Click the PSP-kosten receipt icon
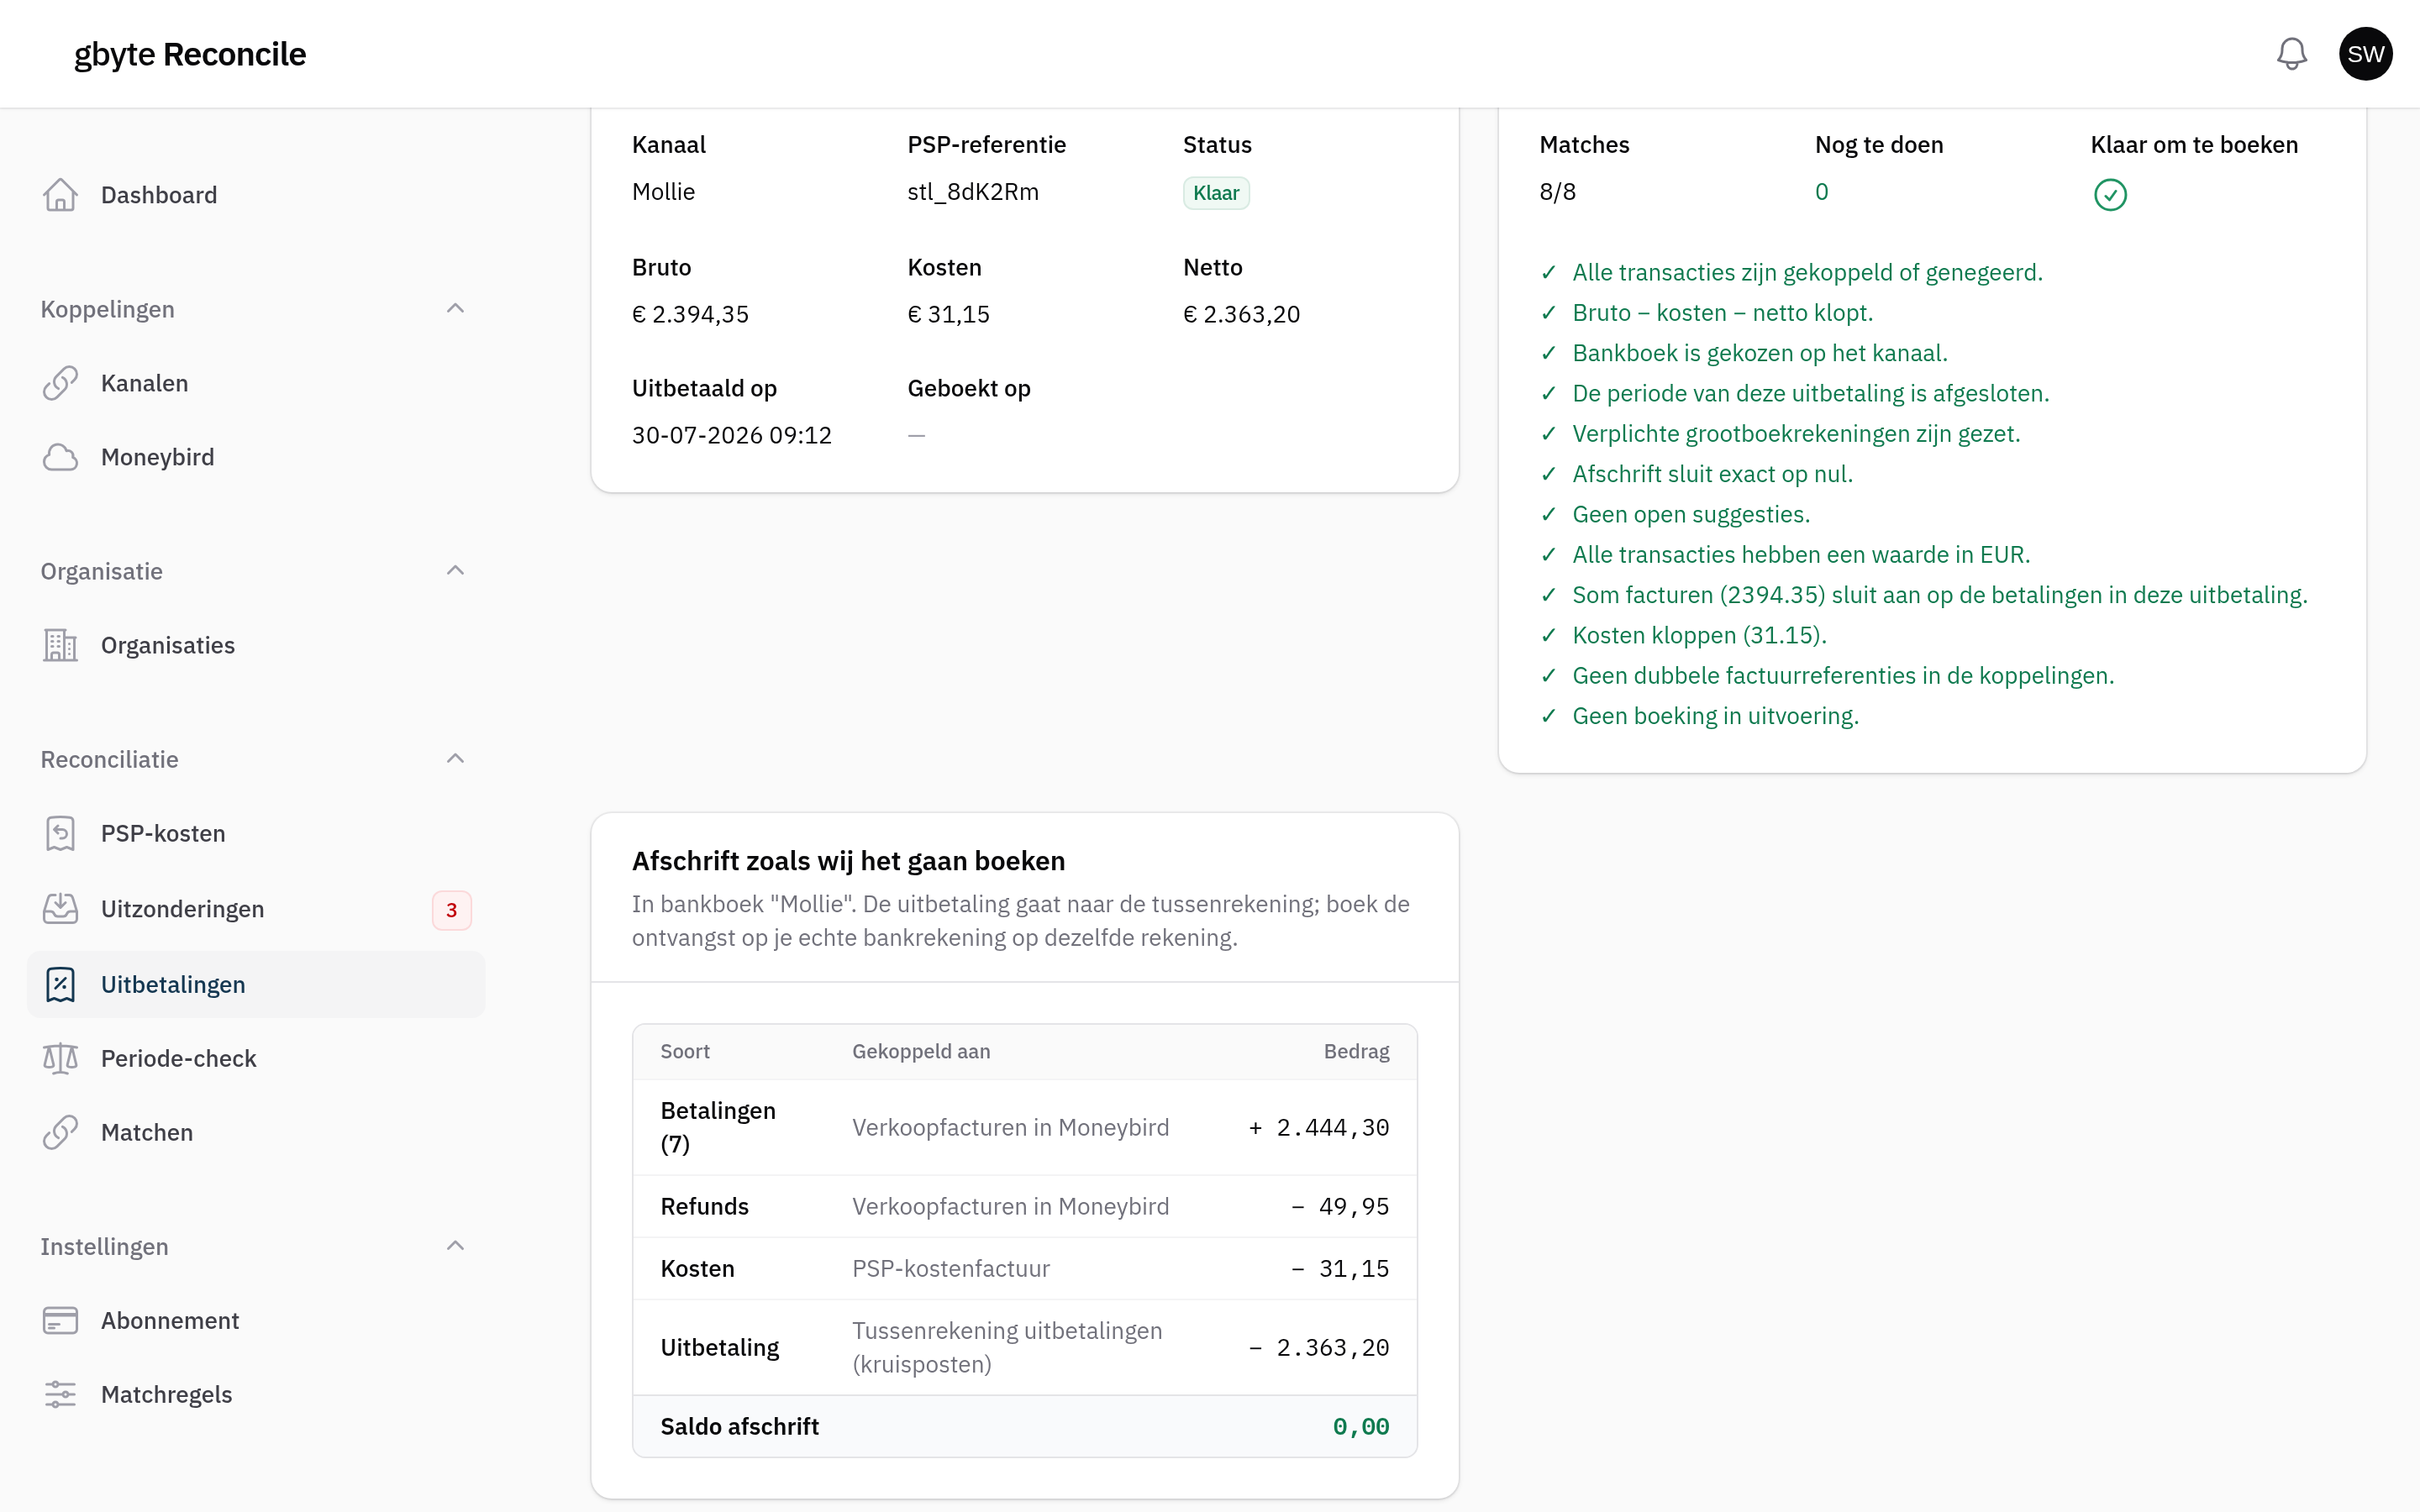Screen dimensions: 2420x1512 pos(60,833)
